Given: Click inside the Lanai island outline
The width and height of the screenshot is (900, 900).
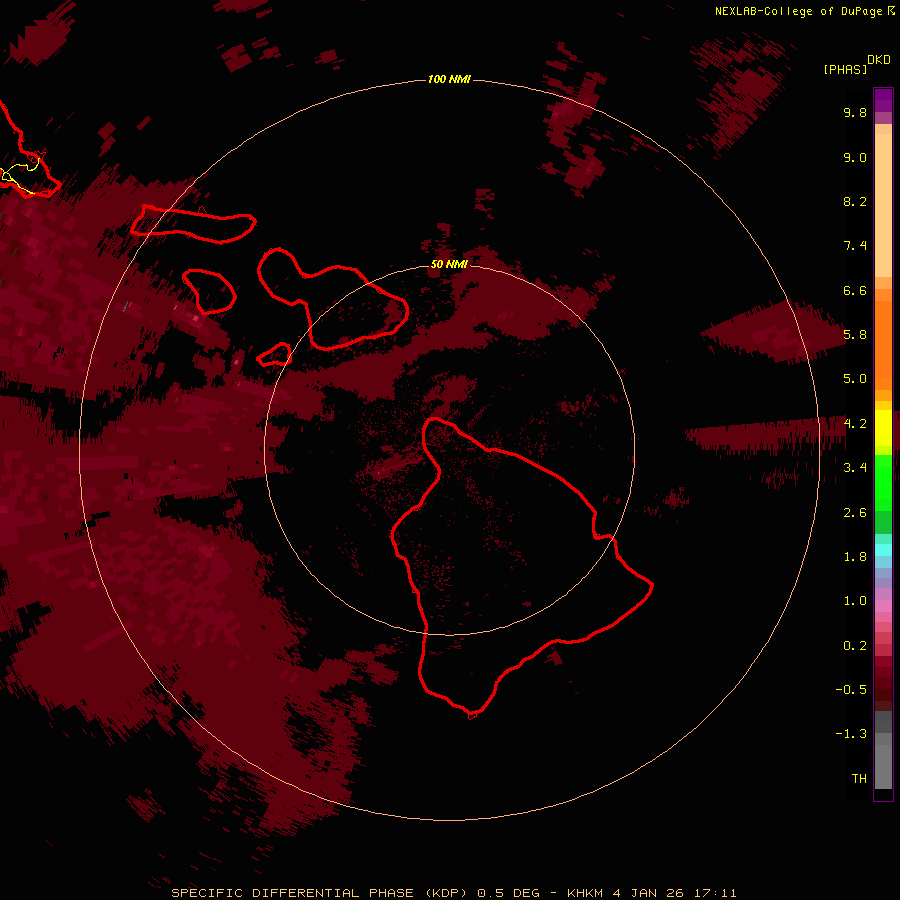Looking at the screenshot, I should click(x=210, y=292).
